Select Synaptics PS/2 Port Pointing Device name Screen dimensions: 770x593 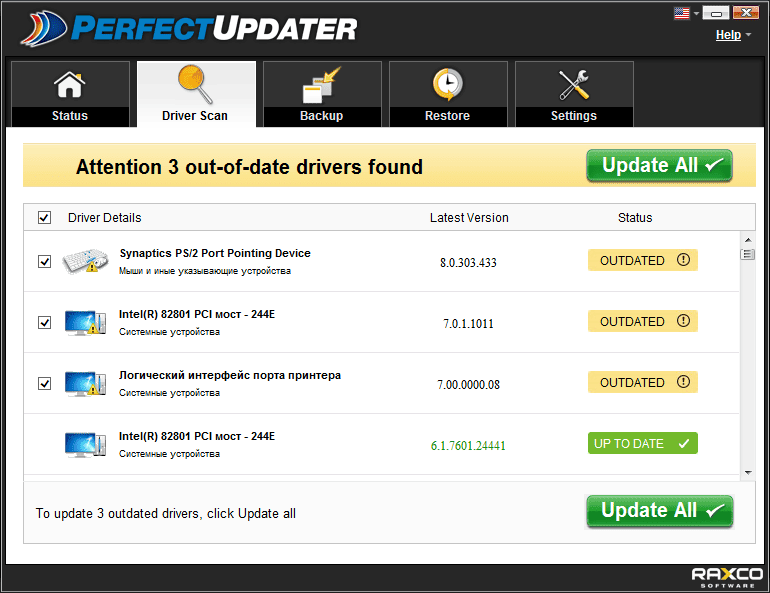(215, 253)
